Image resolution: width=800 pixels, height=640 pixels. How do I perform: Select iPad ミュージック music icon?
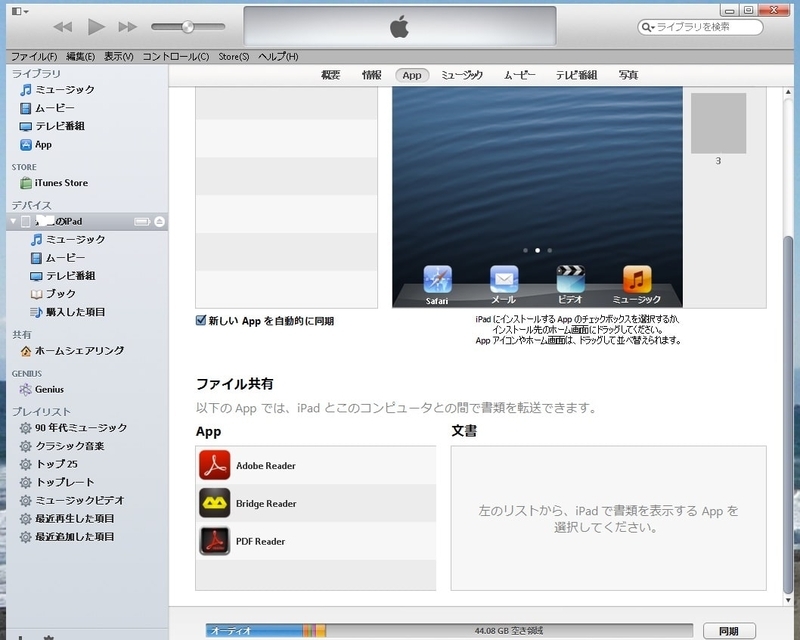pyautogui.click(x=36, y=239)
